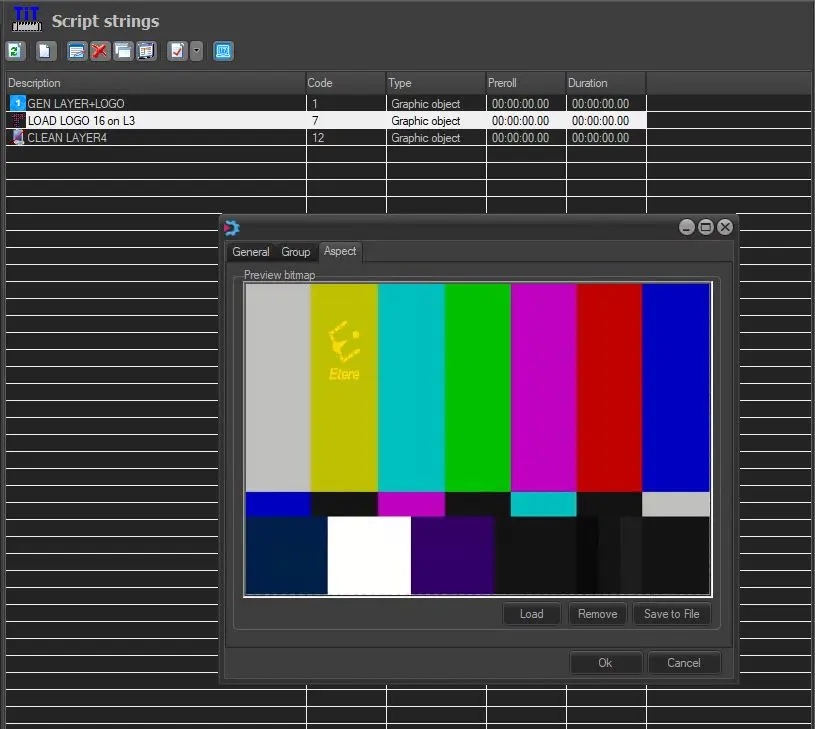
Task: Click the edit script string icon
Action: [76, 51]
